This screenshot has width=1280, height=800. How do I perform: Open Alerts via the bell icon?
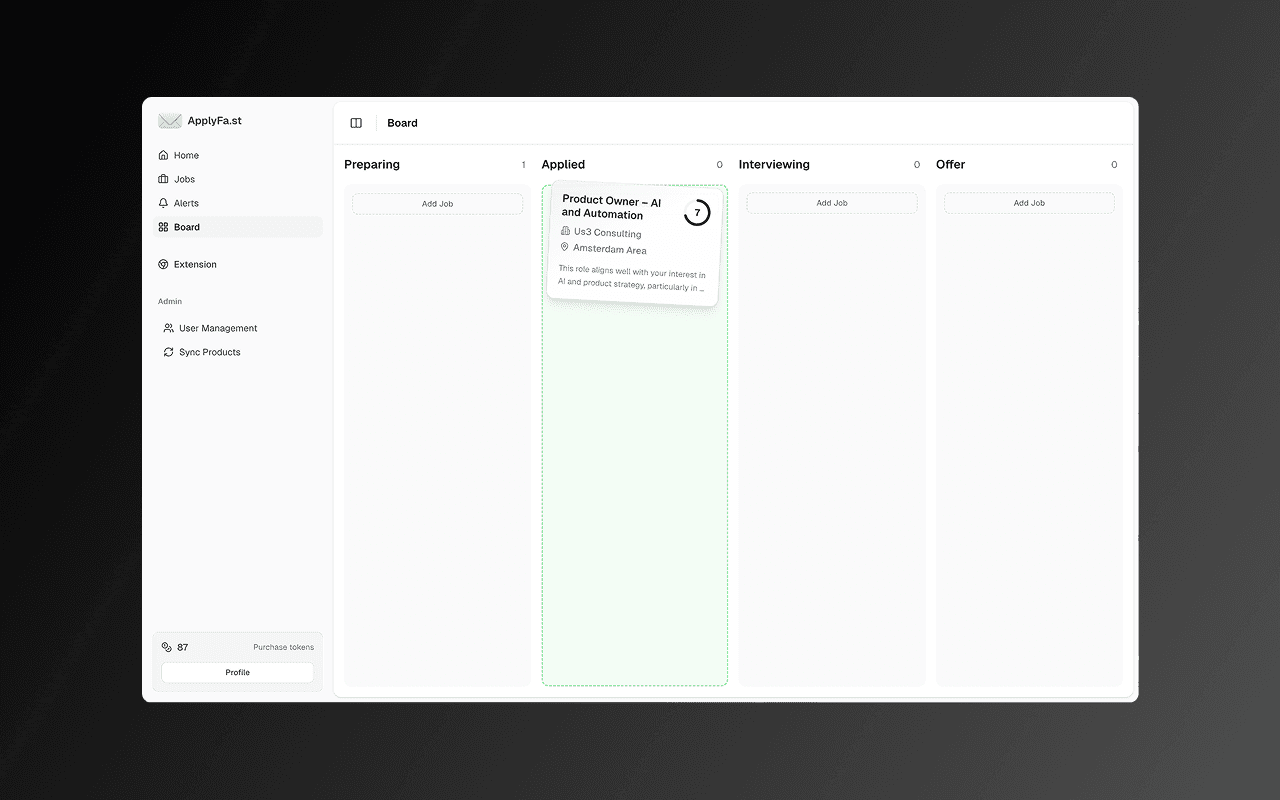163,203
